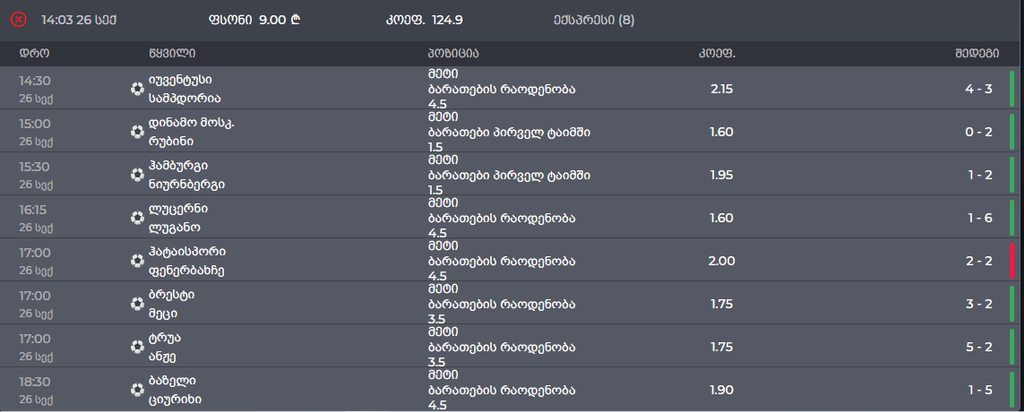Click the ბრესტი – მეცი soccer ball icon
Image resolution: width=1024 pixels, height=412 pixels.
[x=137, y=304]
